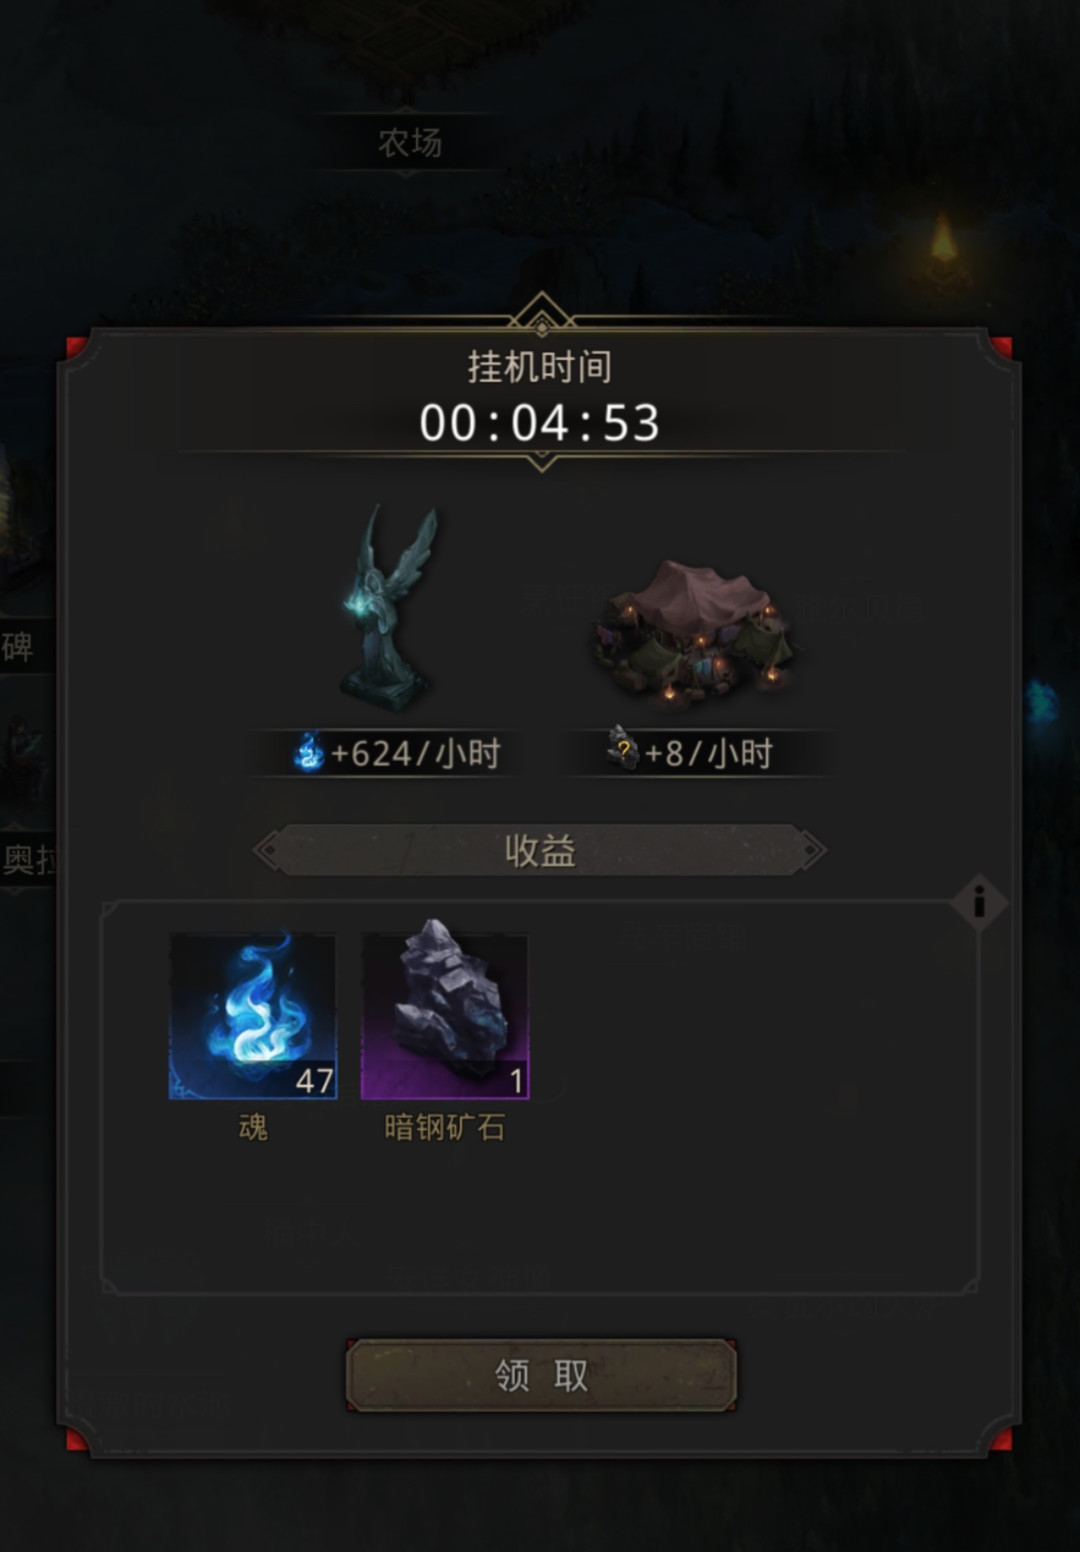Tap the blue glow at right edge

1042,702
